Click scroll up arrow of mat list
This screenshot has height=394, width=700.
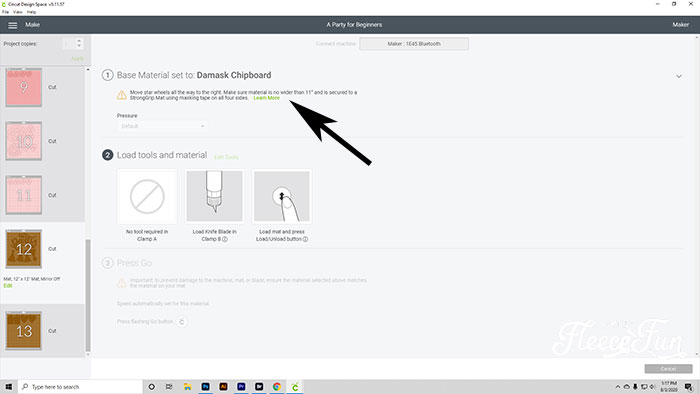[x=88, y=70]
